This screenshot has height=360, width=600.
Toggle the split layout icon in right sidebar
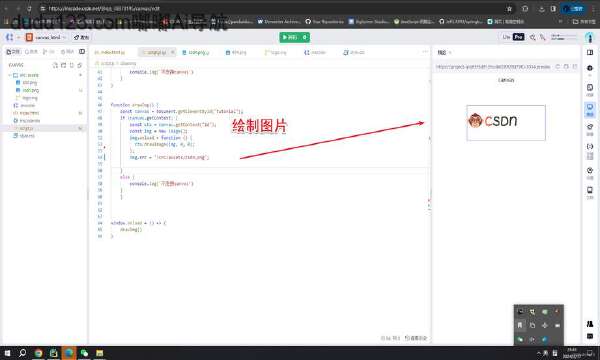[590, 52]
